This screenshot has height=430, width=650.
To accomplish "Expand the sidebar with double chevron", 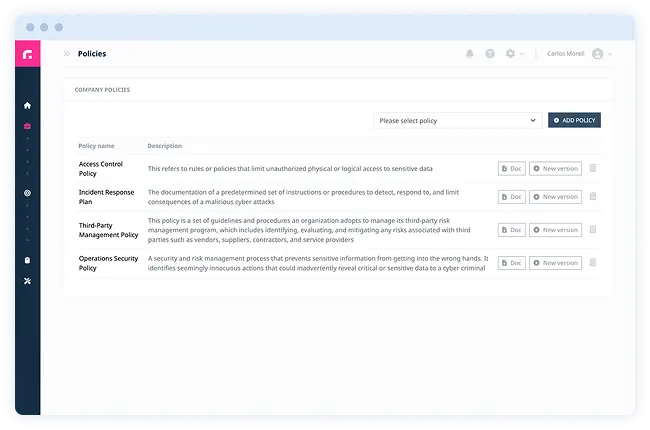I will tap(67, 54).
